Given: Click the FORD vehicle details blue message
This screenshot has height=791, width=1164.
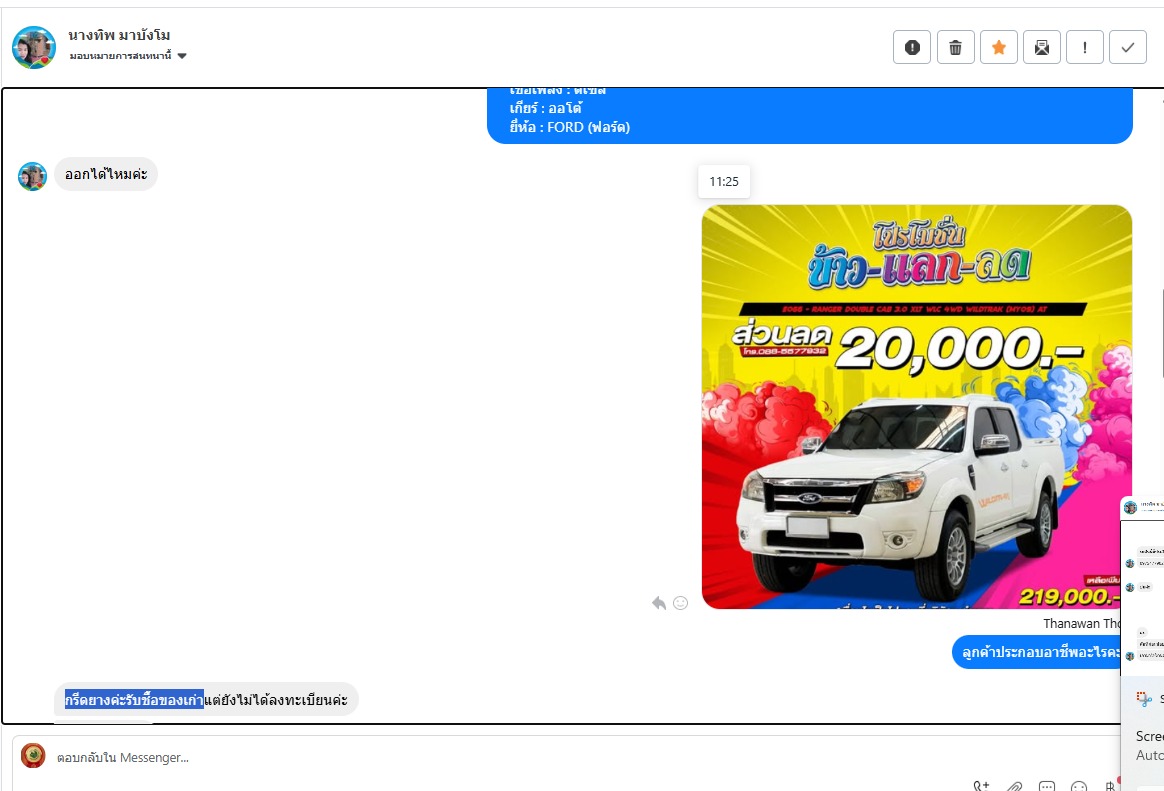Looking at the screenshot, I should point(809,117).
